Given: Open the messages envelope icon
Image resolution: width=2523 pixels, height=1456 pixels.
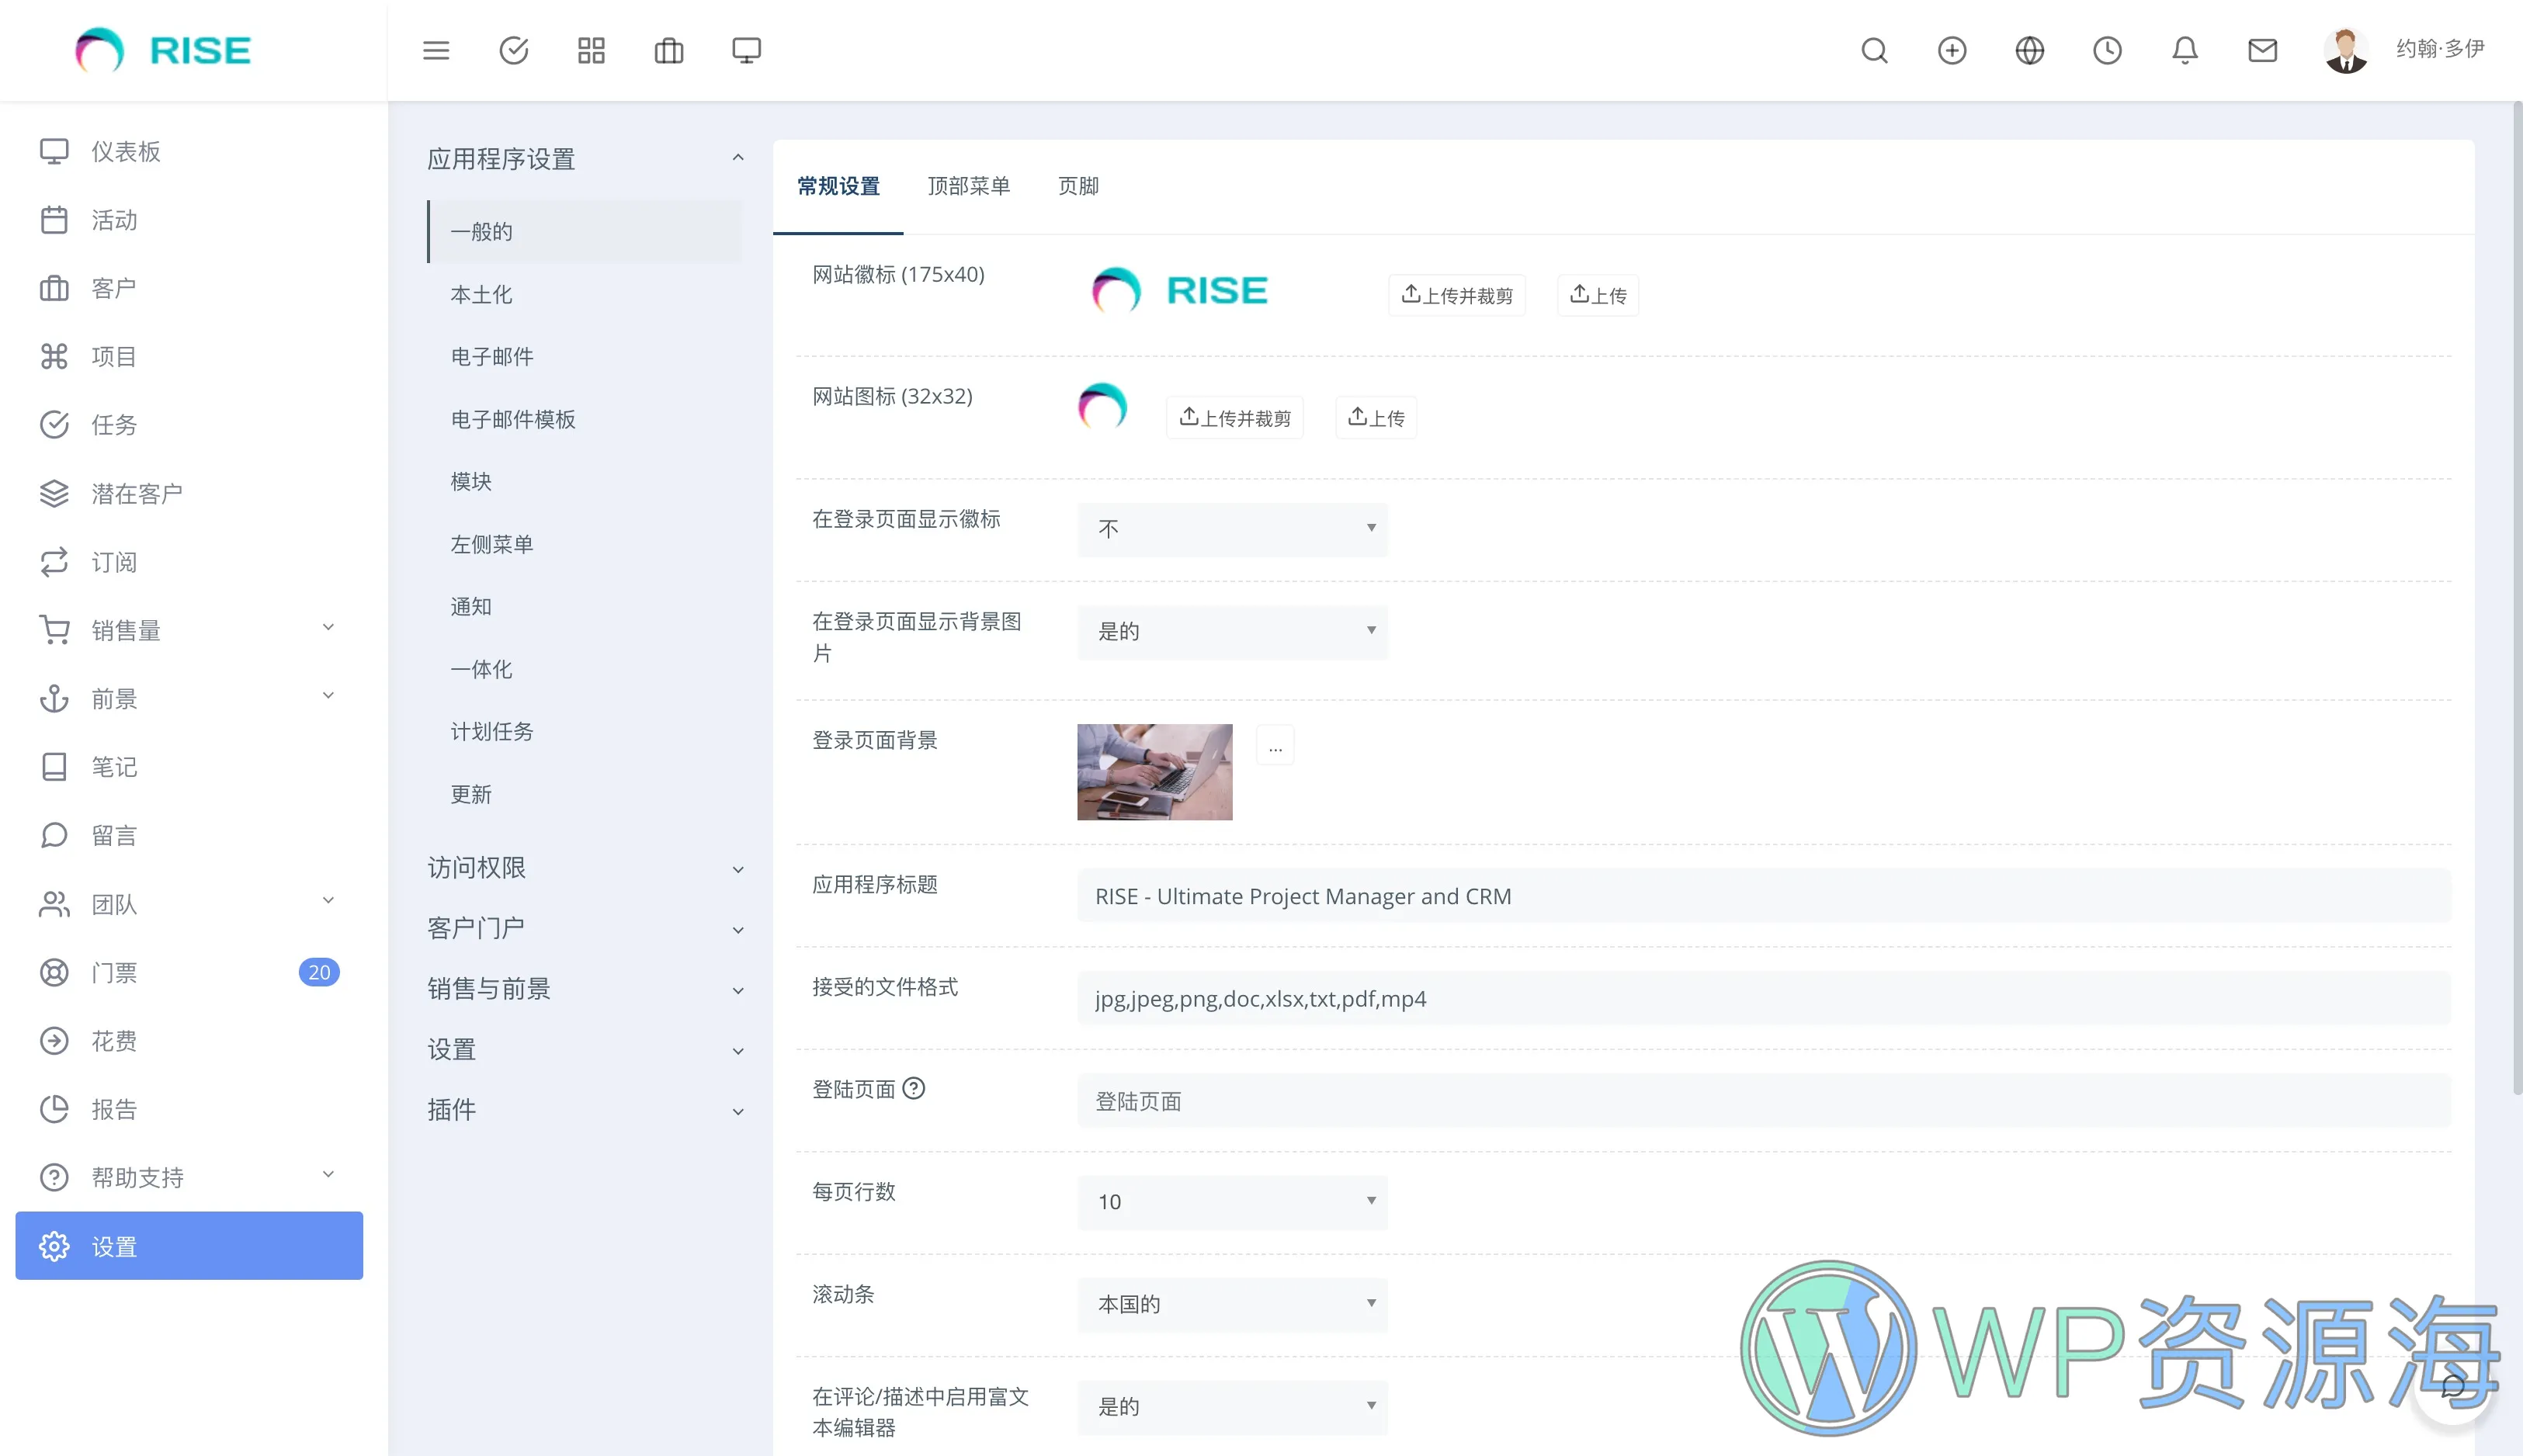Looking at the screenshot, I should (2262, 50).
